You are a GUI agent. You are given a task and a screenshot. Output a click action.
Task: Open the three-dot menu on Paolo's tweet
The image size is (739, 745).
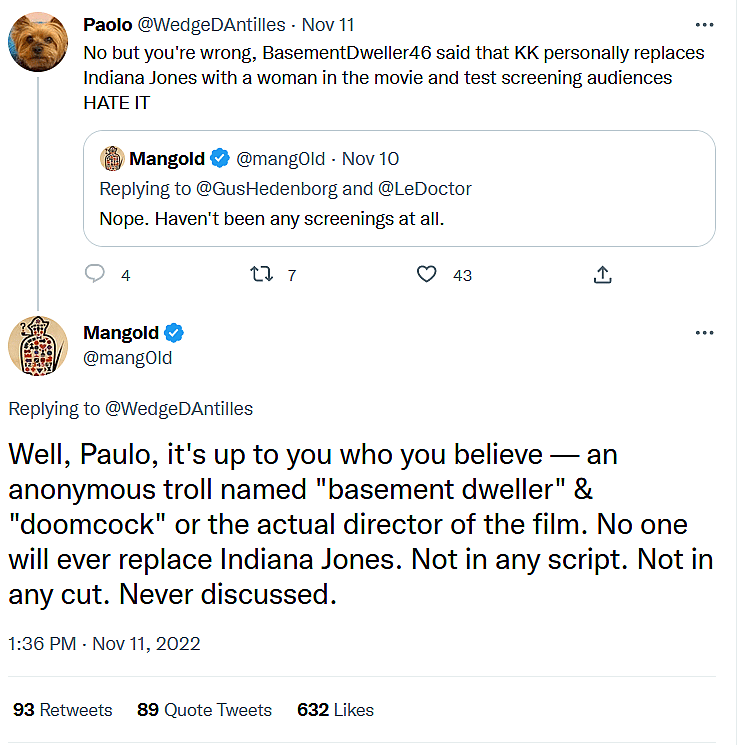pyautogui.click(x=704, y=24)
